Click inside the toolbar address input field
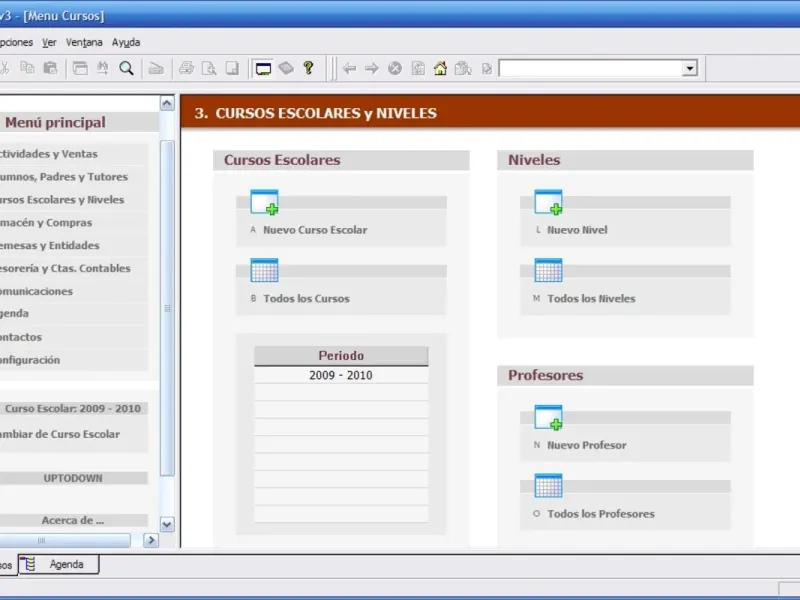The image size is (800, 600). point(590,68)
